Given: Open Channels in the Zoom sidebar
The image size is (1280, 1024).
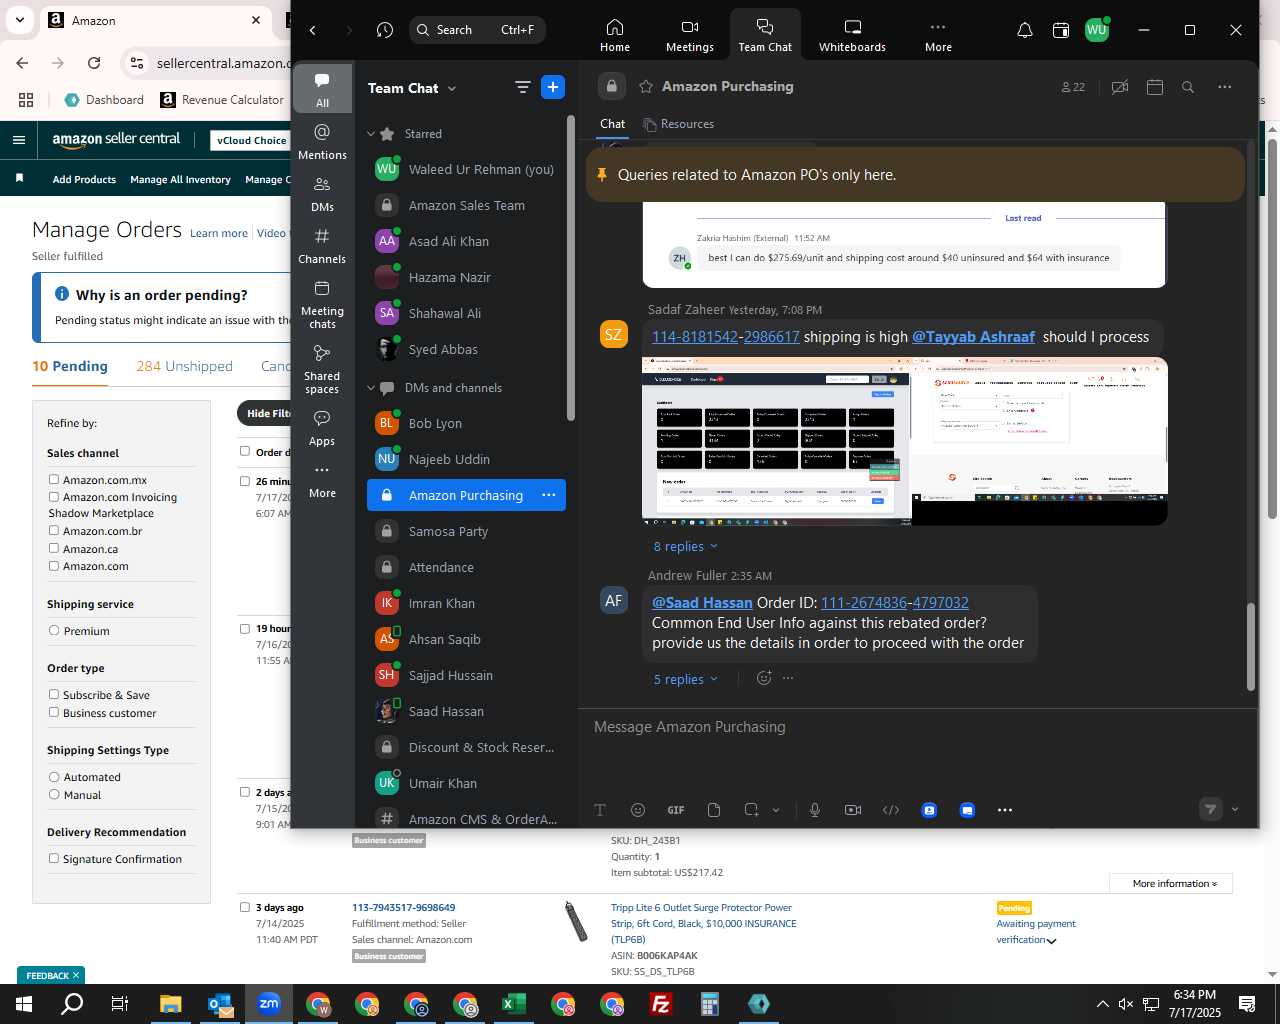Looking at the screenshot, I should point(322,246).
